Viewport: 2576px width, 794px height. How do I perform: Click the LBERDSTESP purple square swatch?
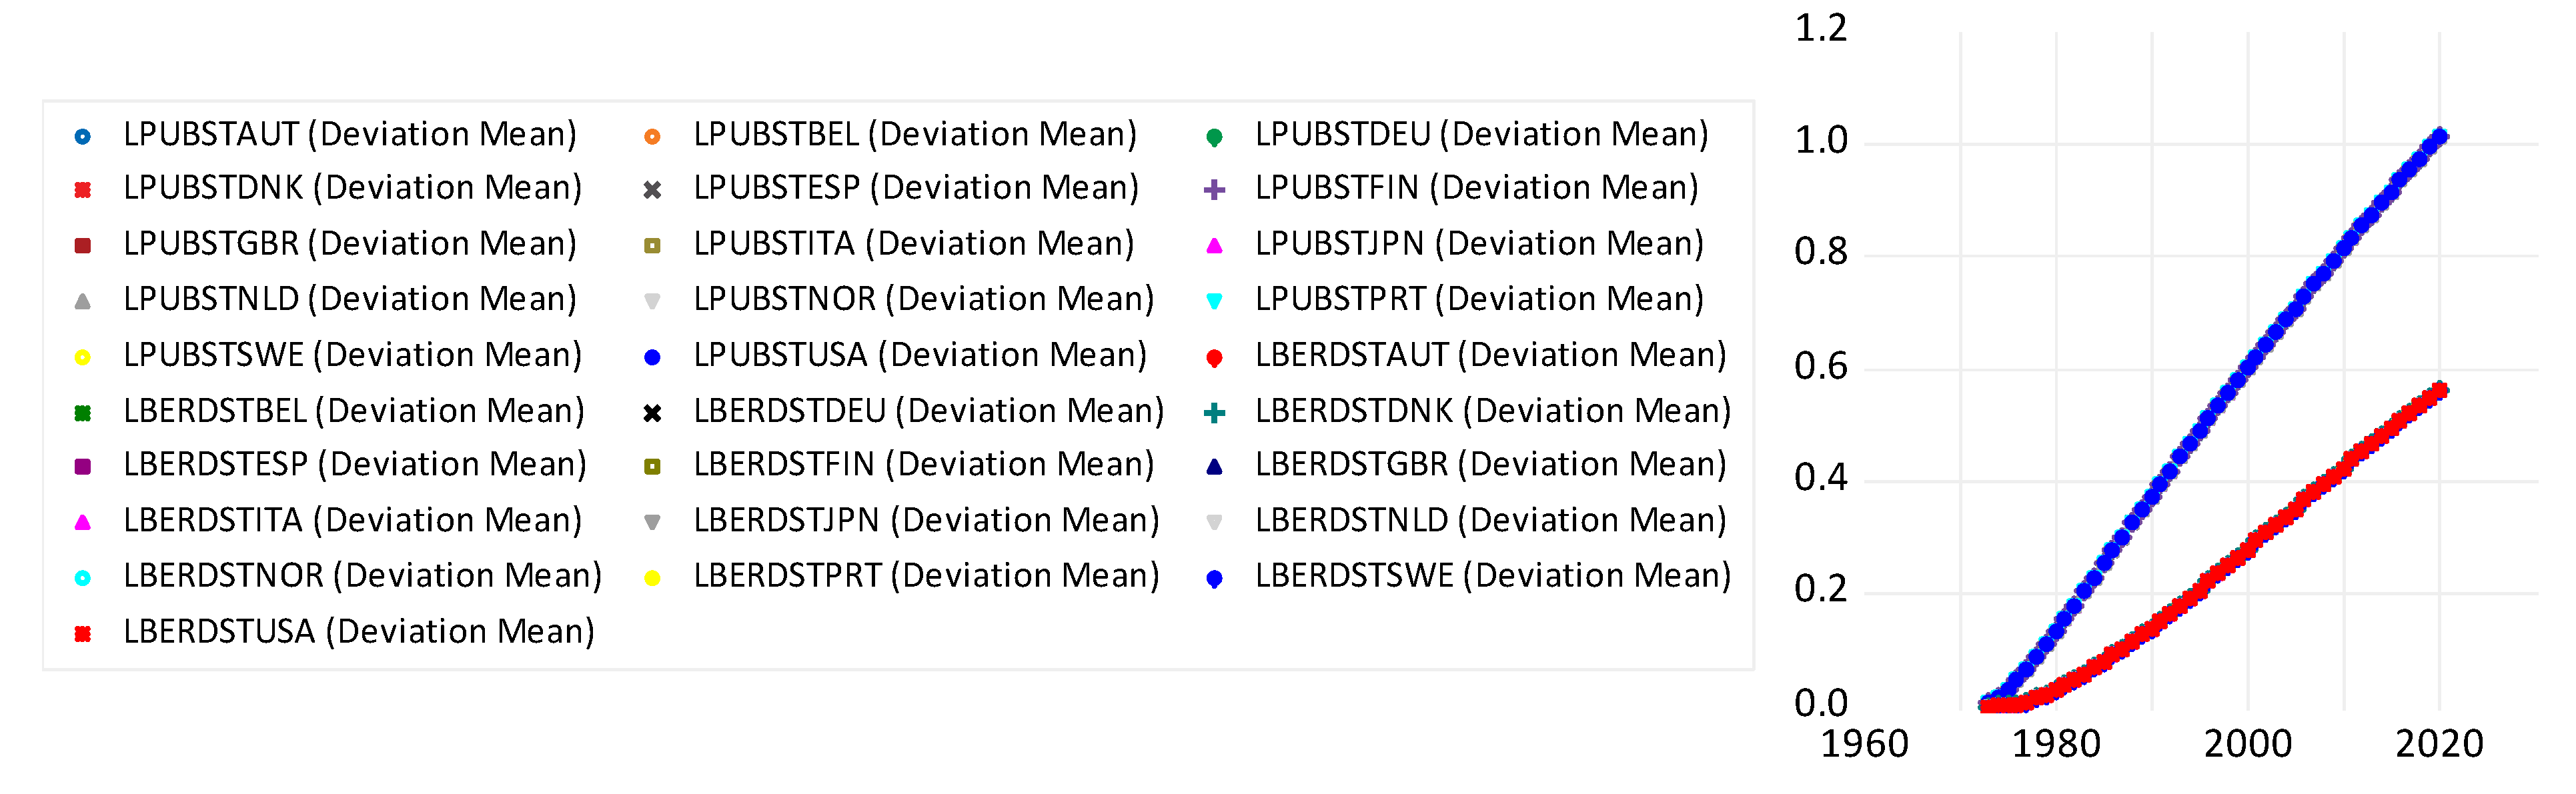pos(83,467)
